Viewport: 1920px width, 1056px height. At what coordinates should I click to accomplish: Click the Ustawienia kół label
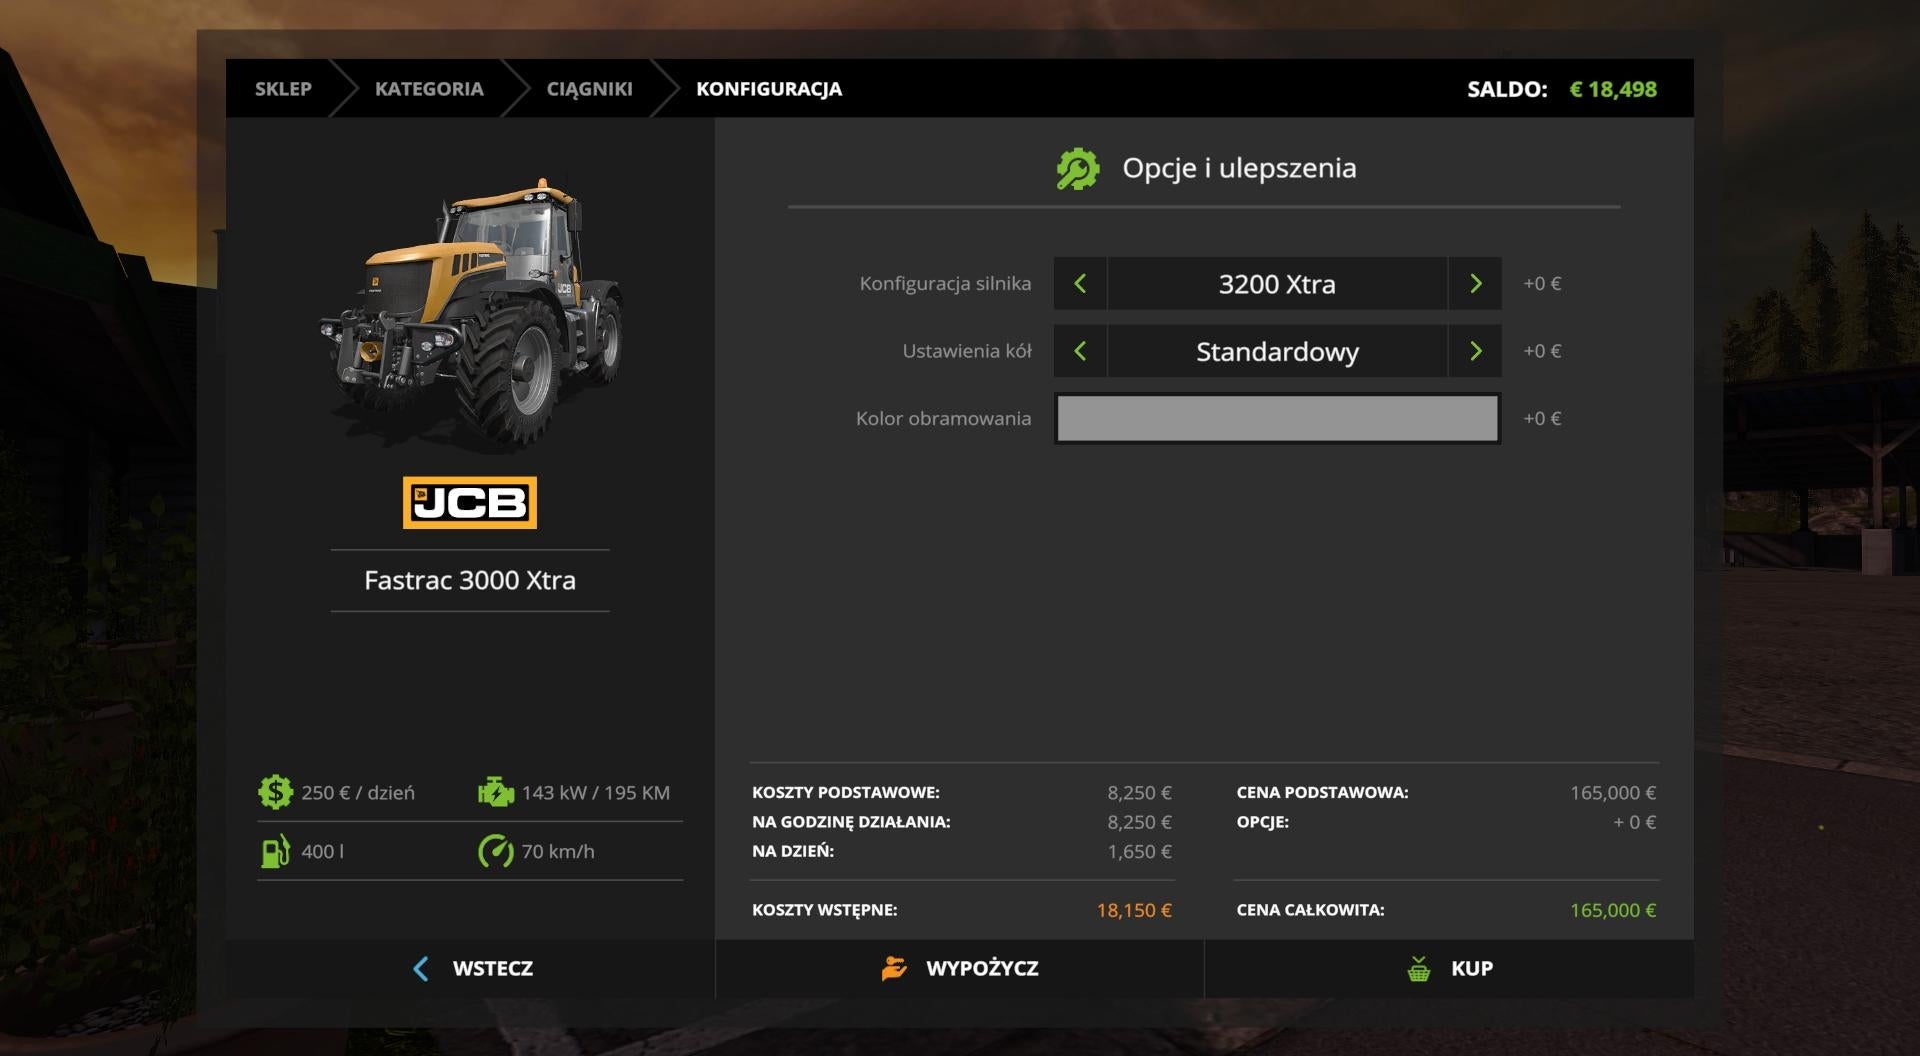[967, 351]
